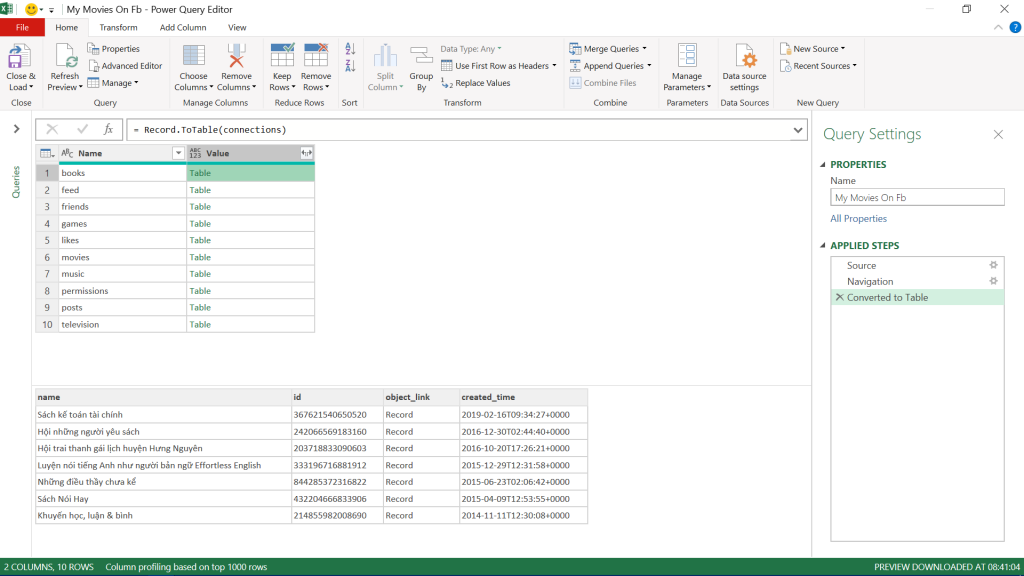Click the Close & Load icon

[20, 57]
